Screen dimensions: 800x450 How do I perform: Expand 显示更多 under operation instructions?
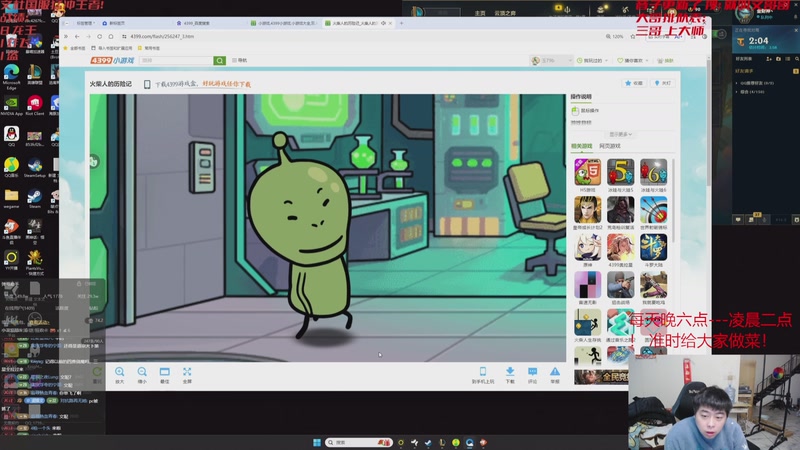coord(620,134)
